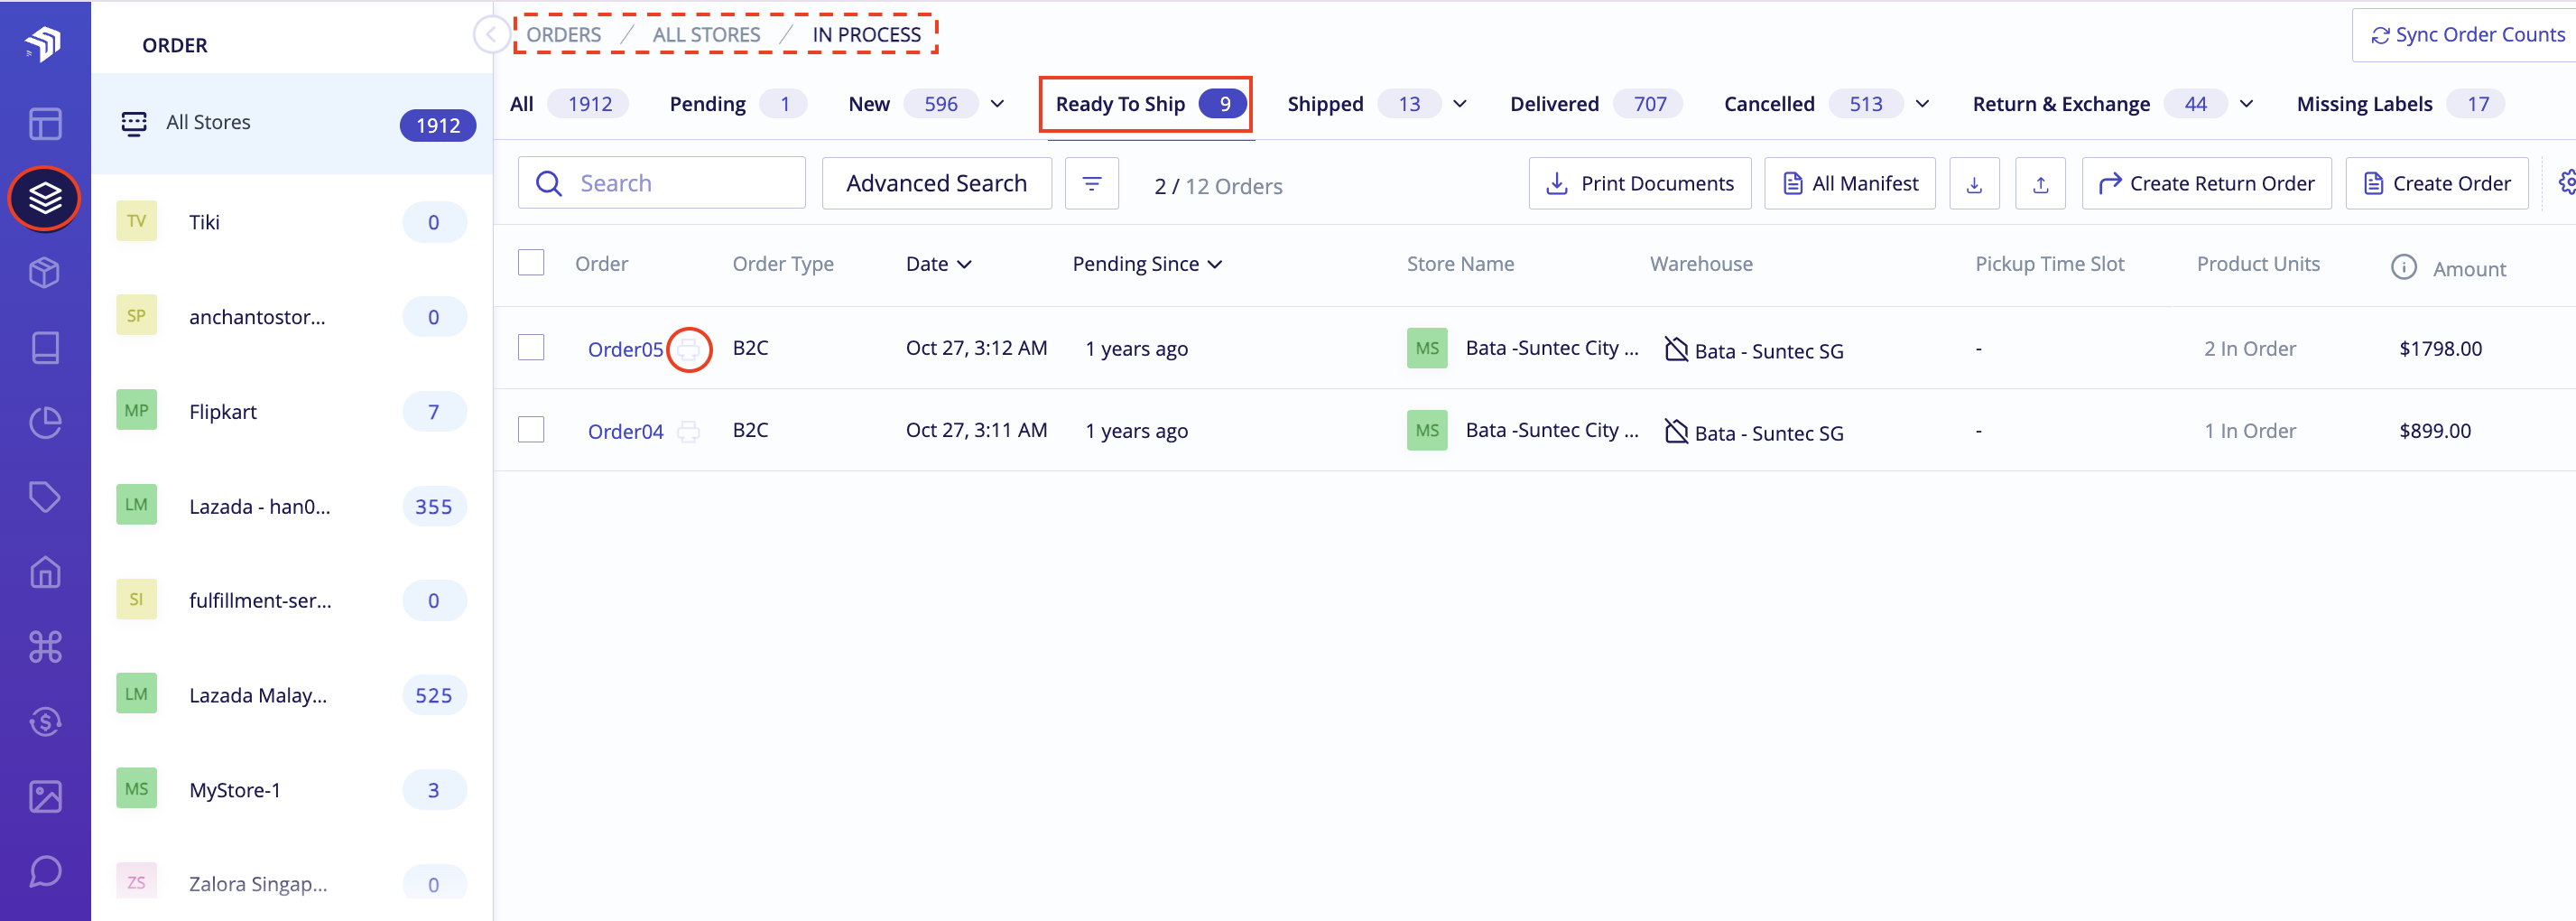Check the Order05 row checkbox

(x=531, y=347)
